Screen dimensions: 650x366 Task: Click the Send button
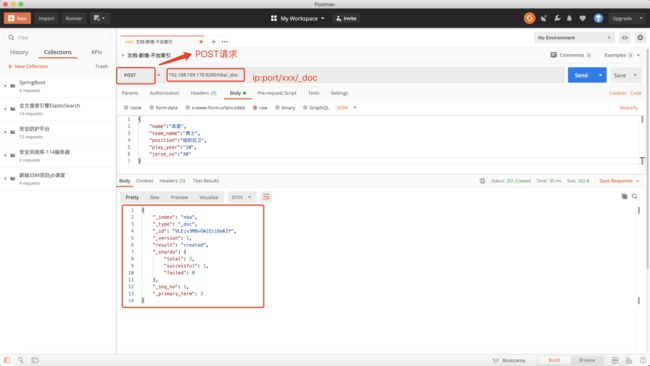[x=581, y=75]
